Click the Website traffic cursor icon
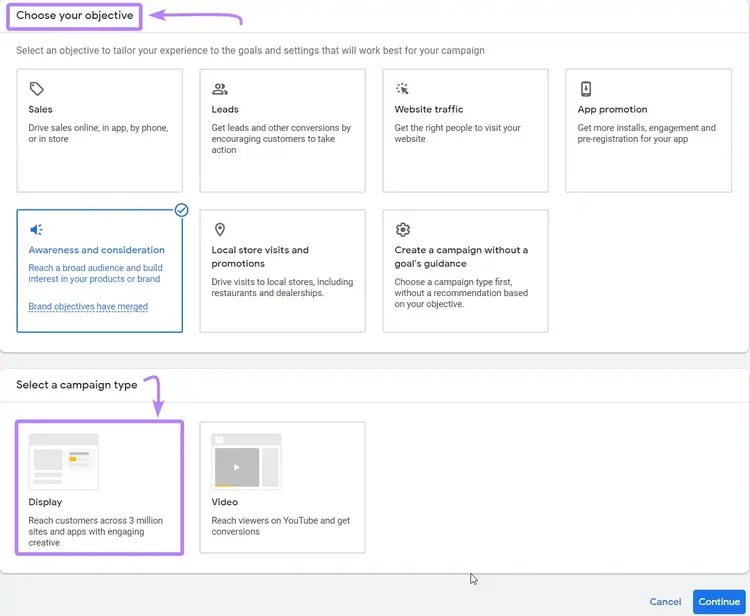 (x=402, y=88)
